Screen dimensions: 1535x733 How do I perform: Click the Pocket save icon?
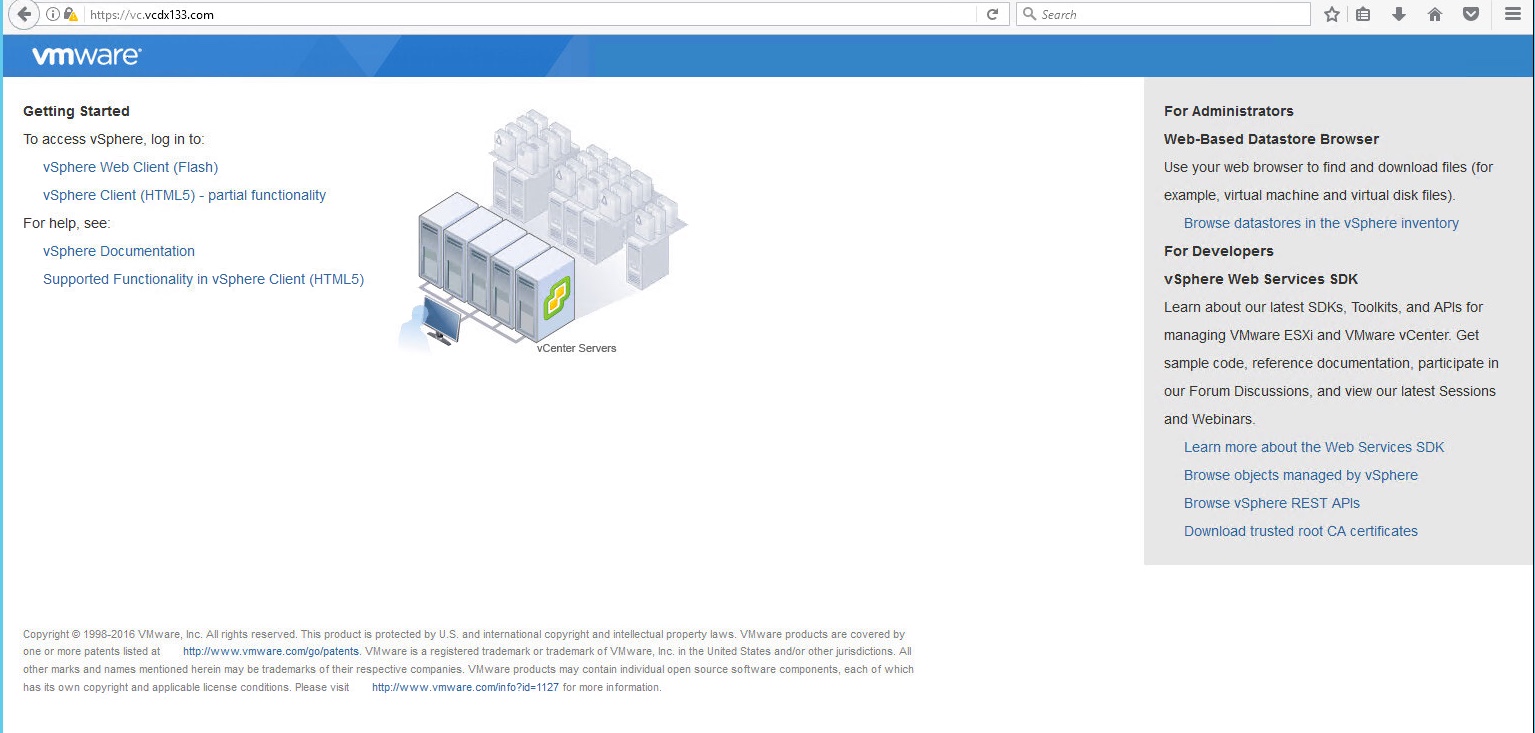point(1470,15)
